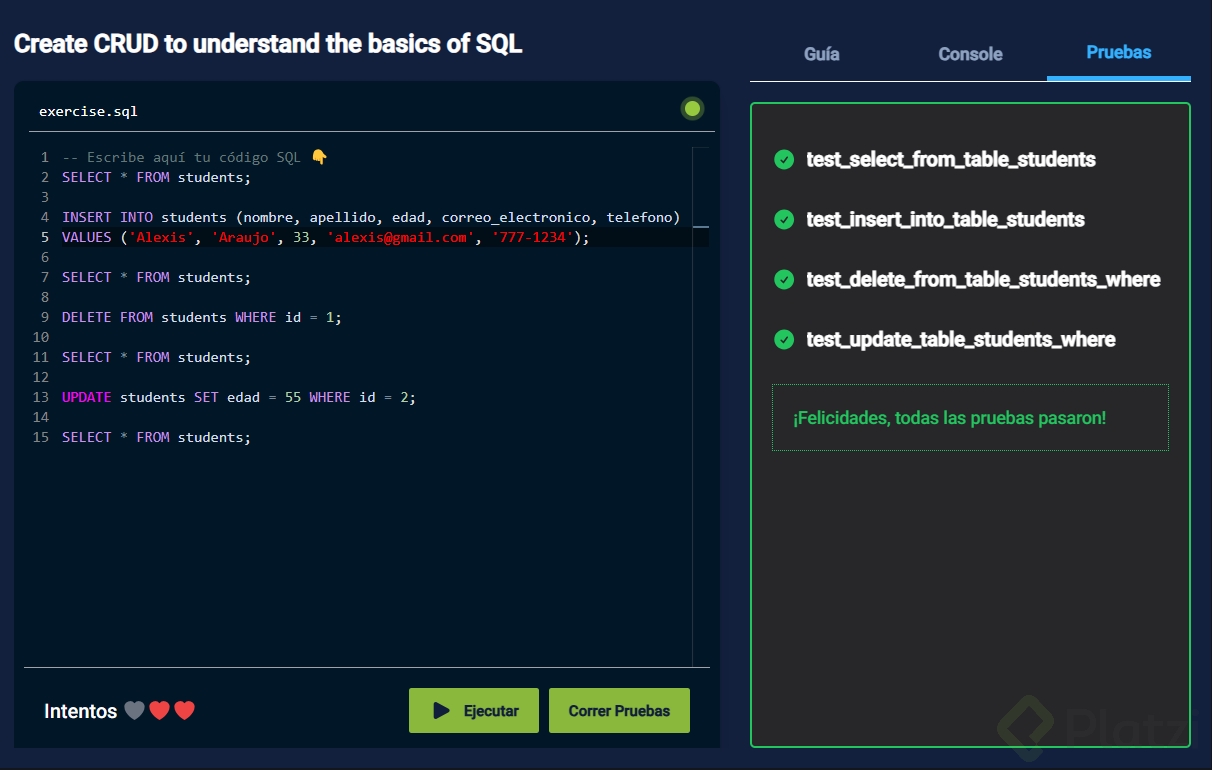Viewport: 1212px width, 770px height.
Task: Click line number 4 in the gutter
Action: coord(45,217)
